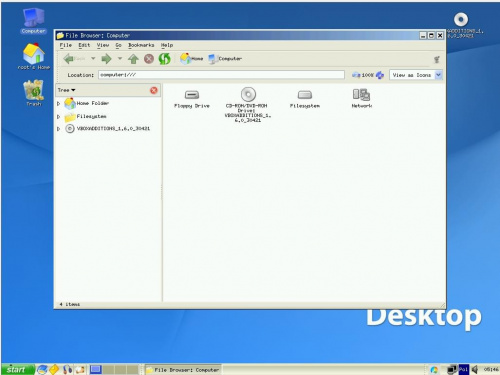The height and width of the screenshot is (375, 500).
Task: Expand the Filesystem tree node
Action: coord(59,117)
